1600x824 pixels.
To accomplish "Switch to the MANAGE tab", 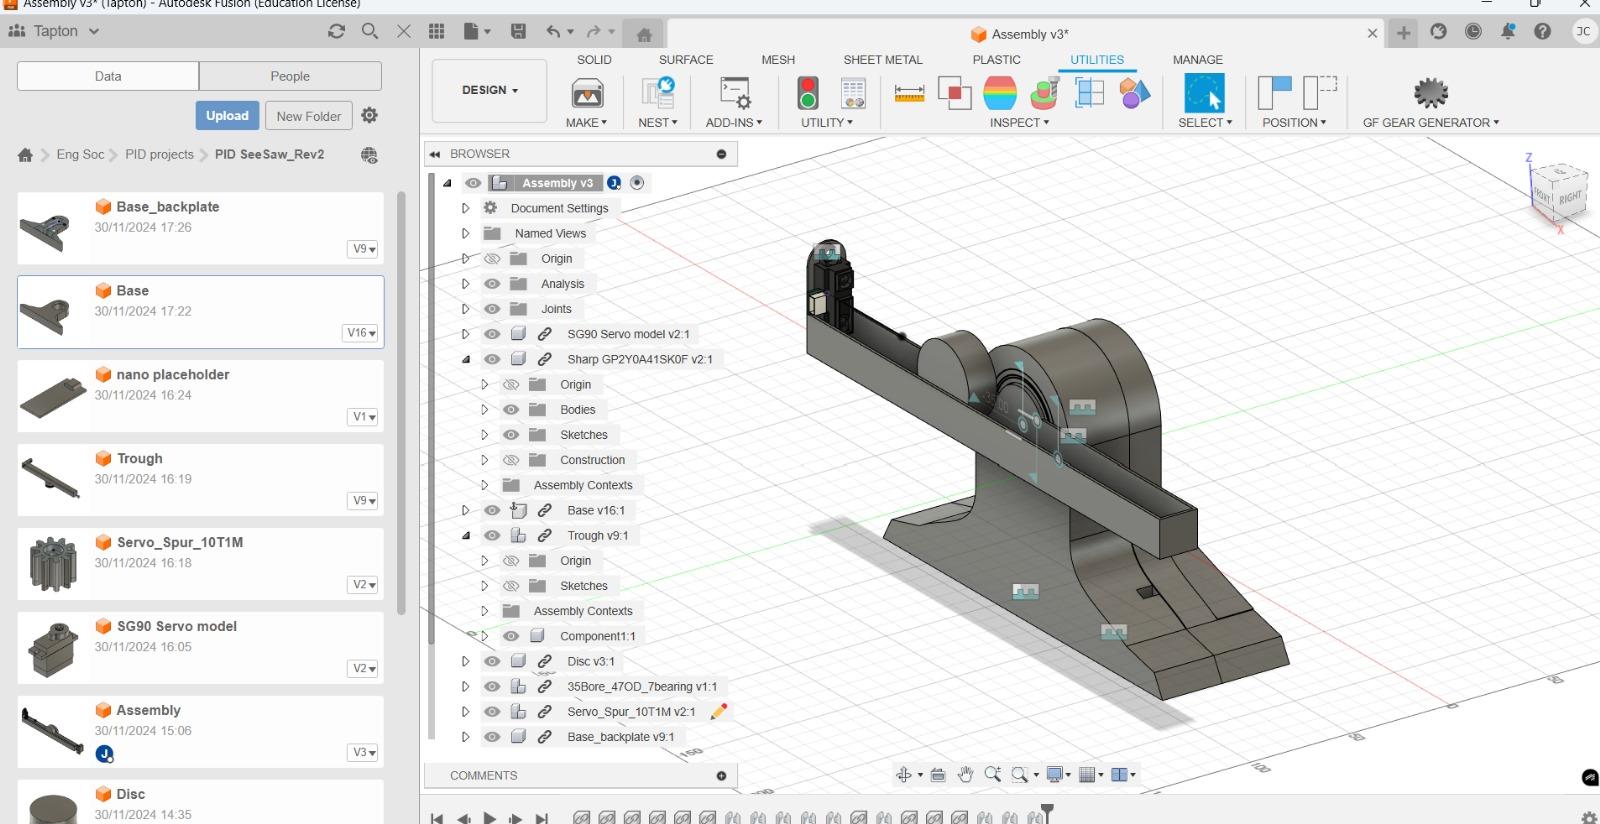I will (1198, 60).
